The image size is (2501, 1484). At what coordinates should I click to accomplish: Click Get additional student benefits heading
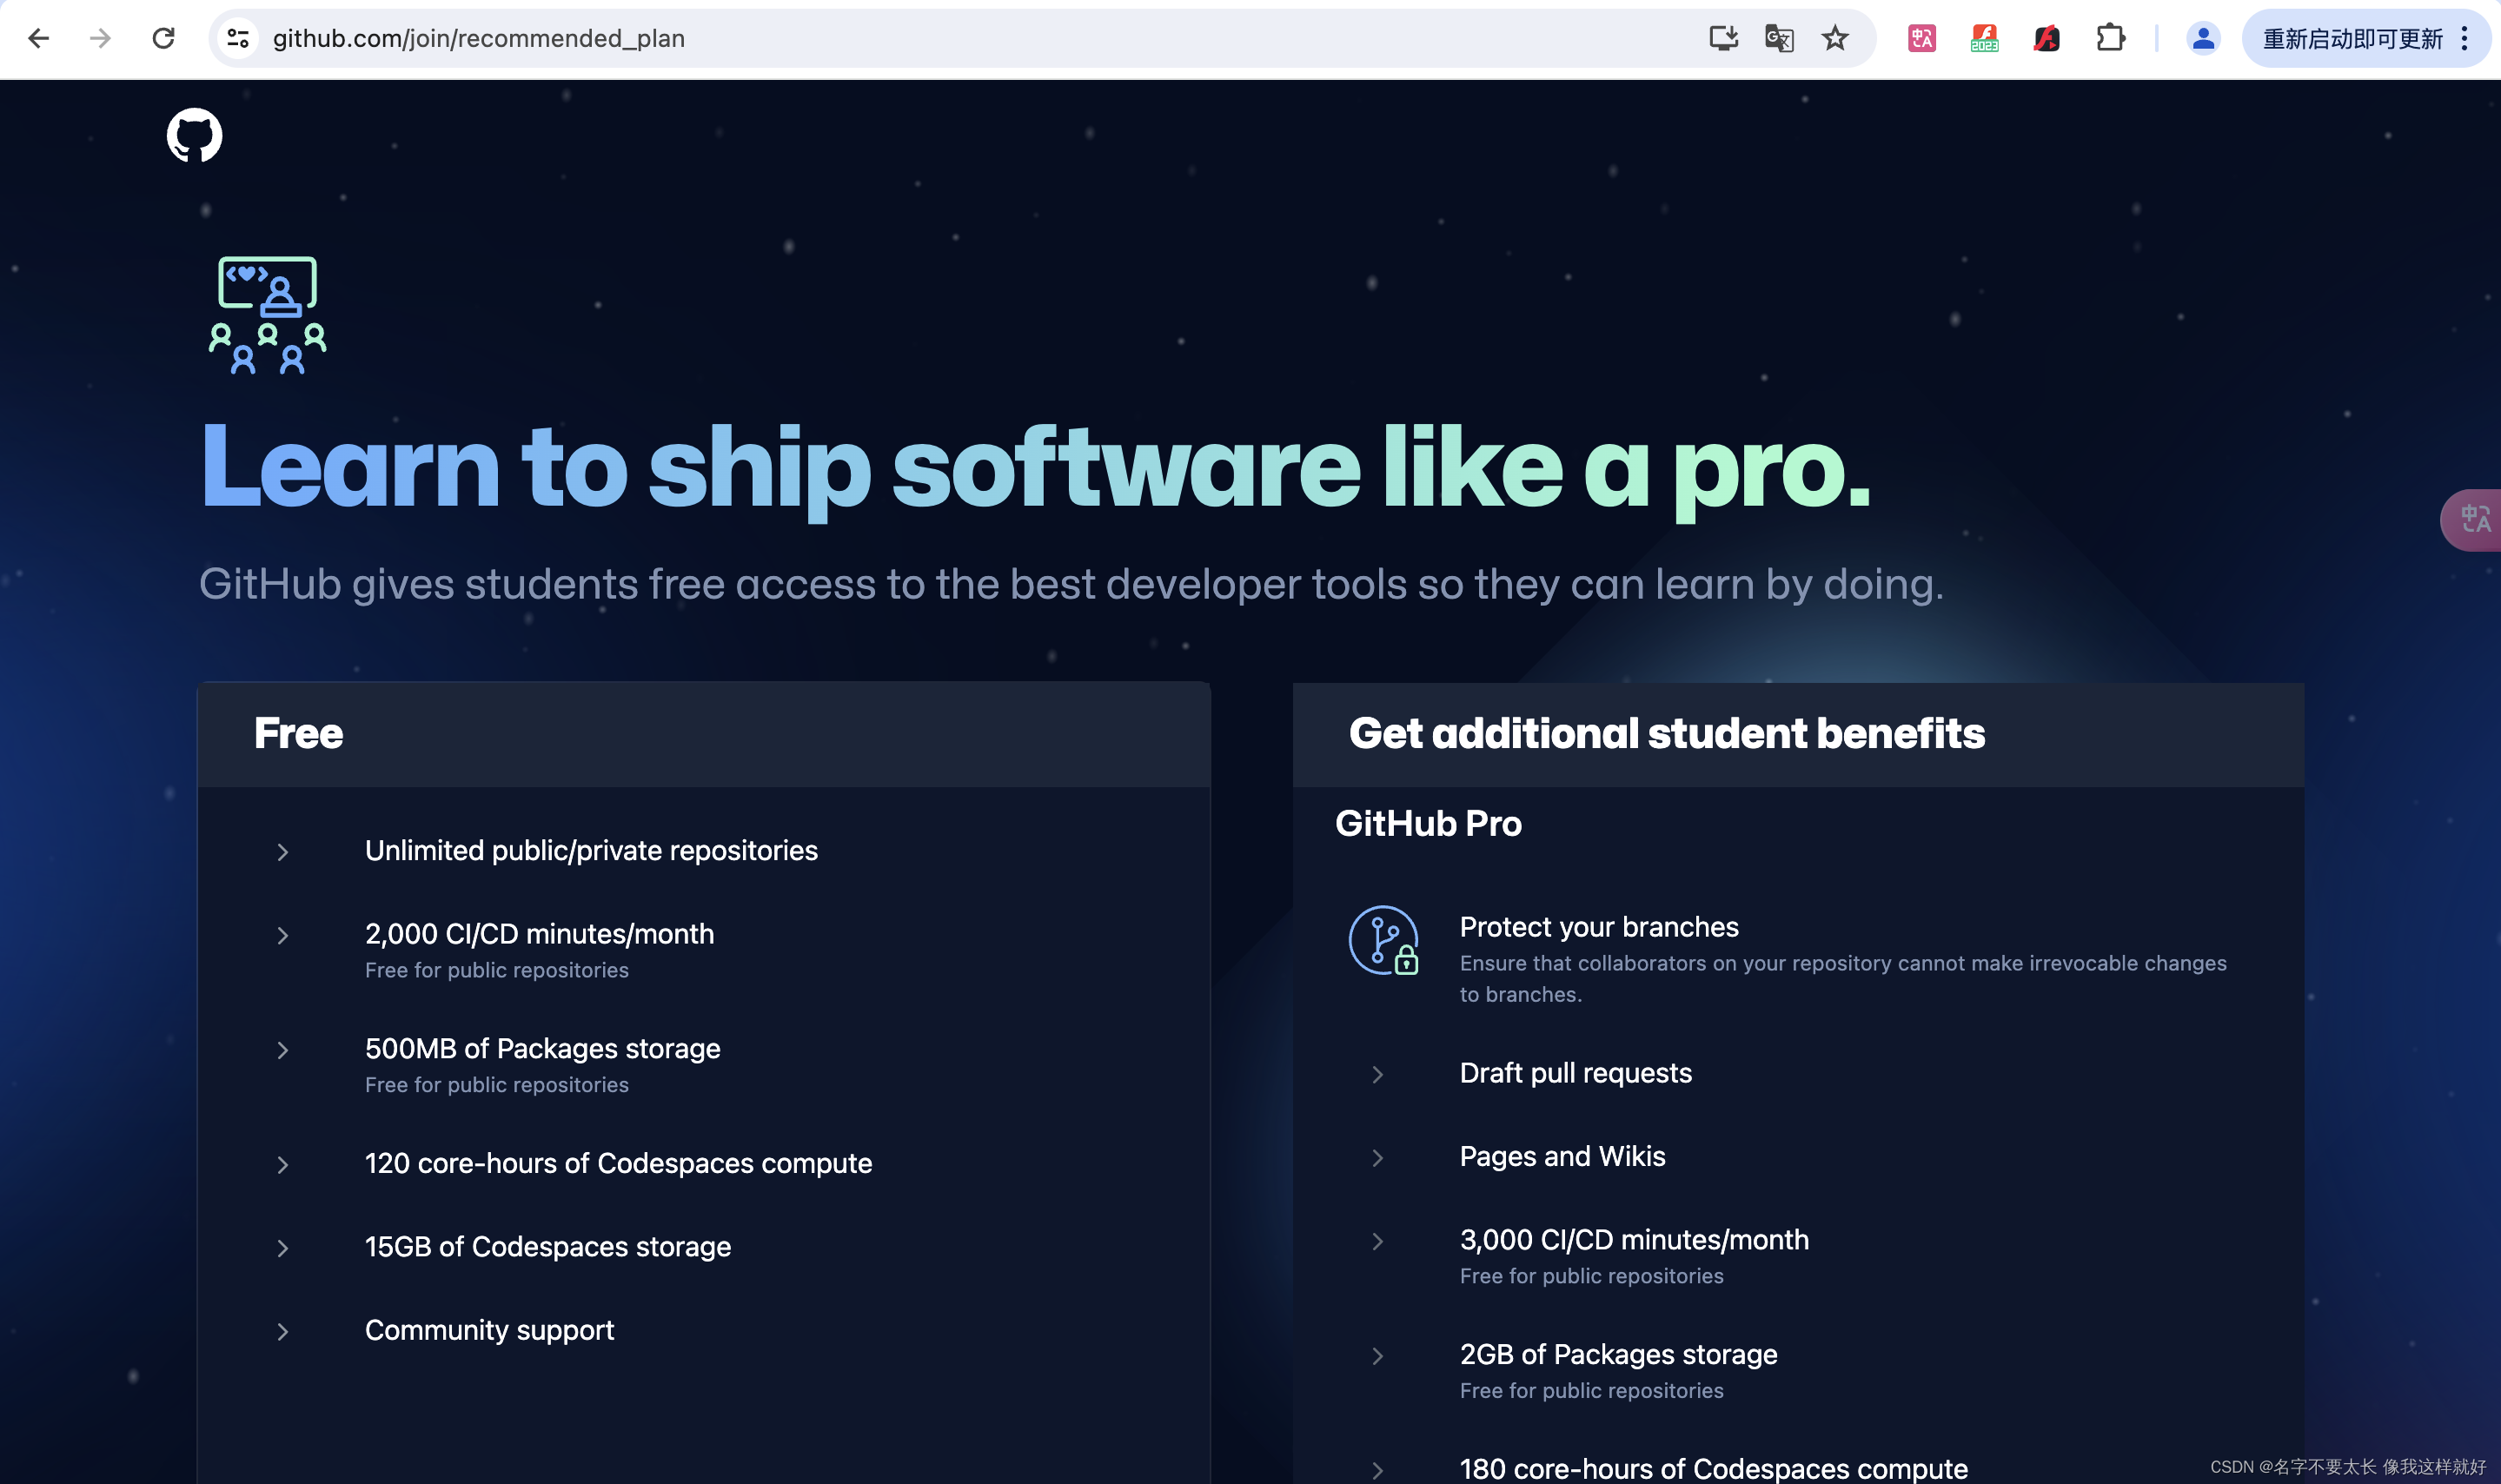[x=1667, y=733]
